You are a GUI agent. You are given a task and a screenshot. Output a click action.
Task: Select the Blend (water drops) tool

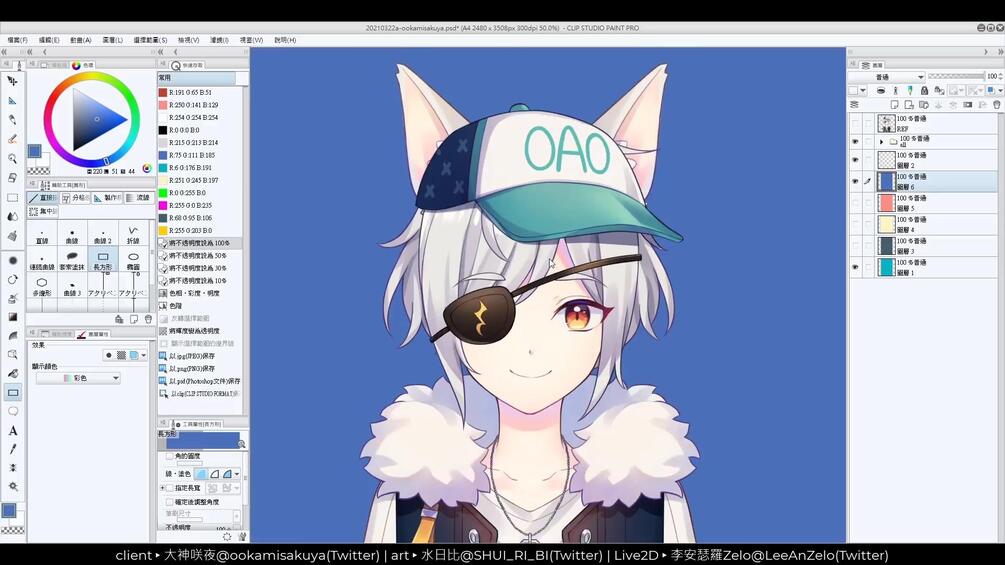tap(12, 217)
